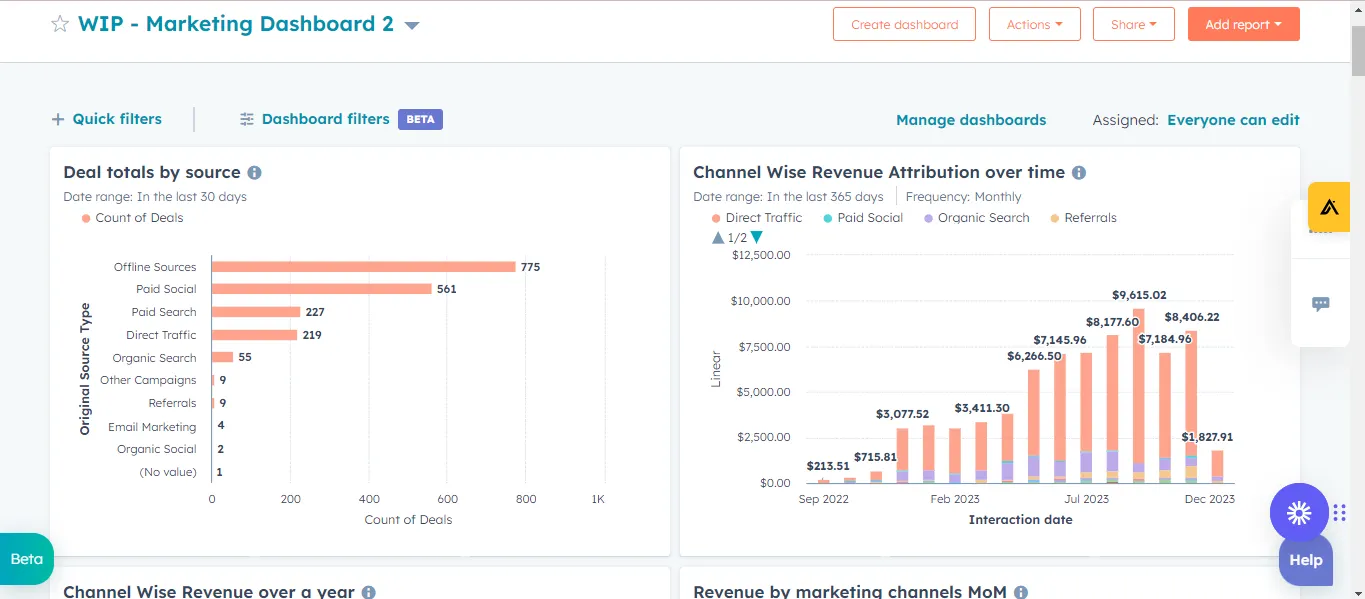
Task: Open the Manage dashboards link
Action: pos(970,120)
